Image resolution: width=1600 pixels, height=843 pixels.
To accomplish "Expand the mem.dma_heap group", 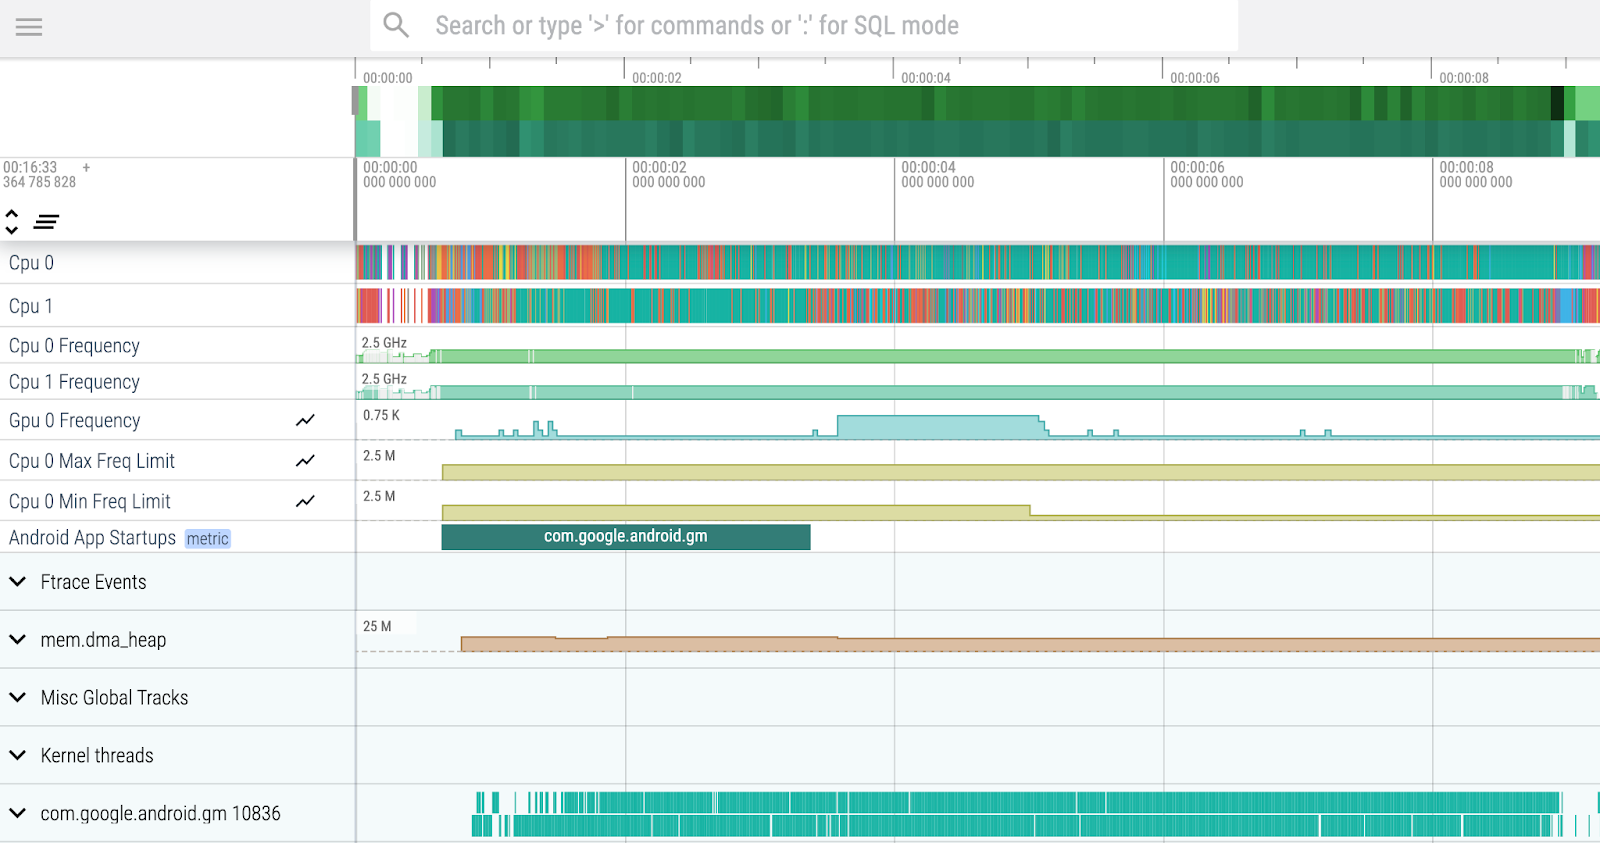I will (x=18, y=640).
